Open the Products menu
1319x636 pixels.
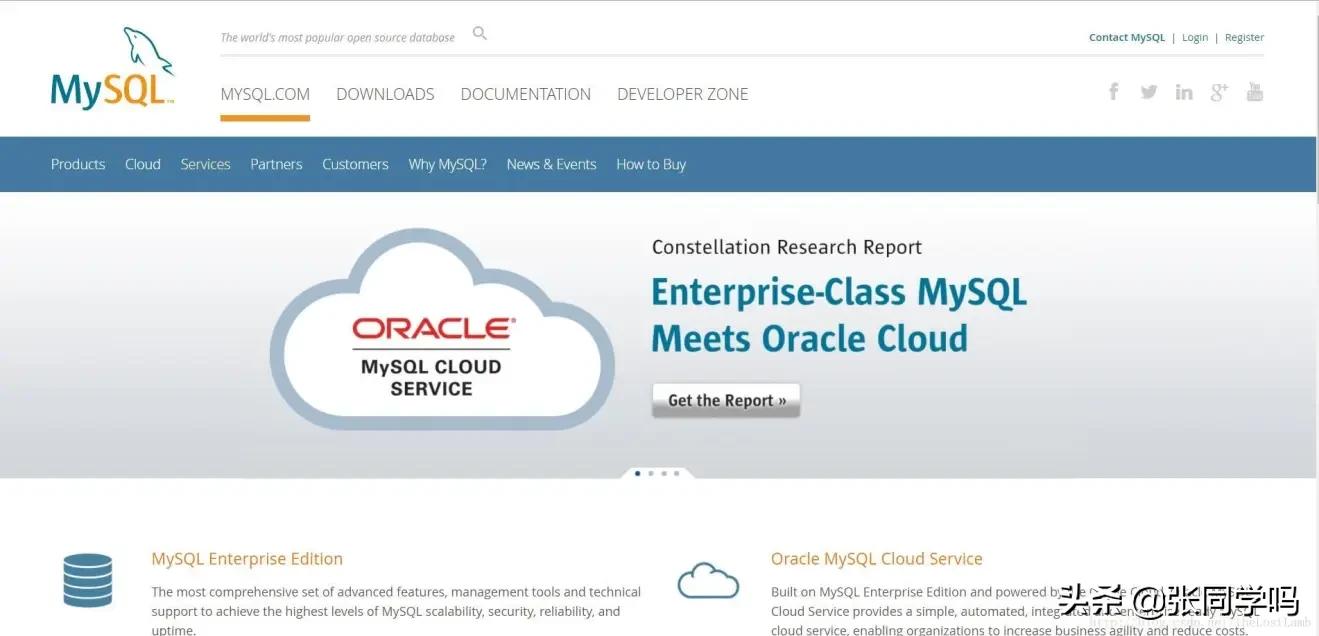78,164
